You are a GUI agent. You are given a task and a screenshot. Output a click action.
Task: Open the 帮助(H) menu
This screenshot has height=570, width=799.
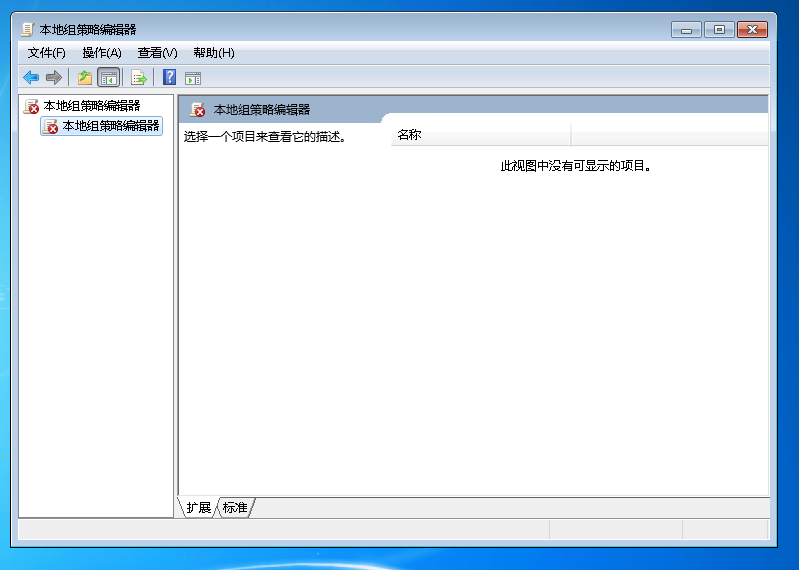[214, 53]
